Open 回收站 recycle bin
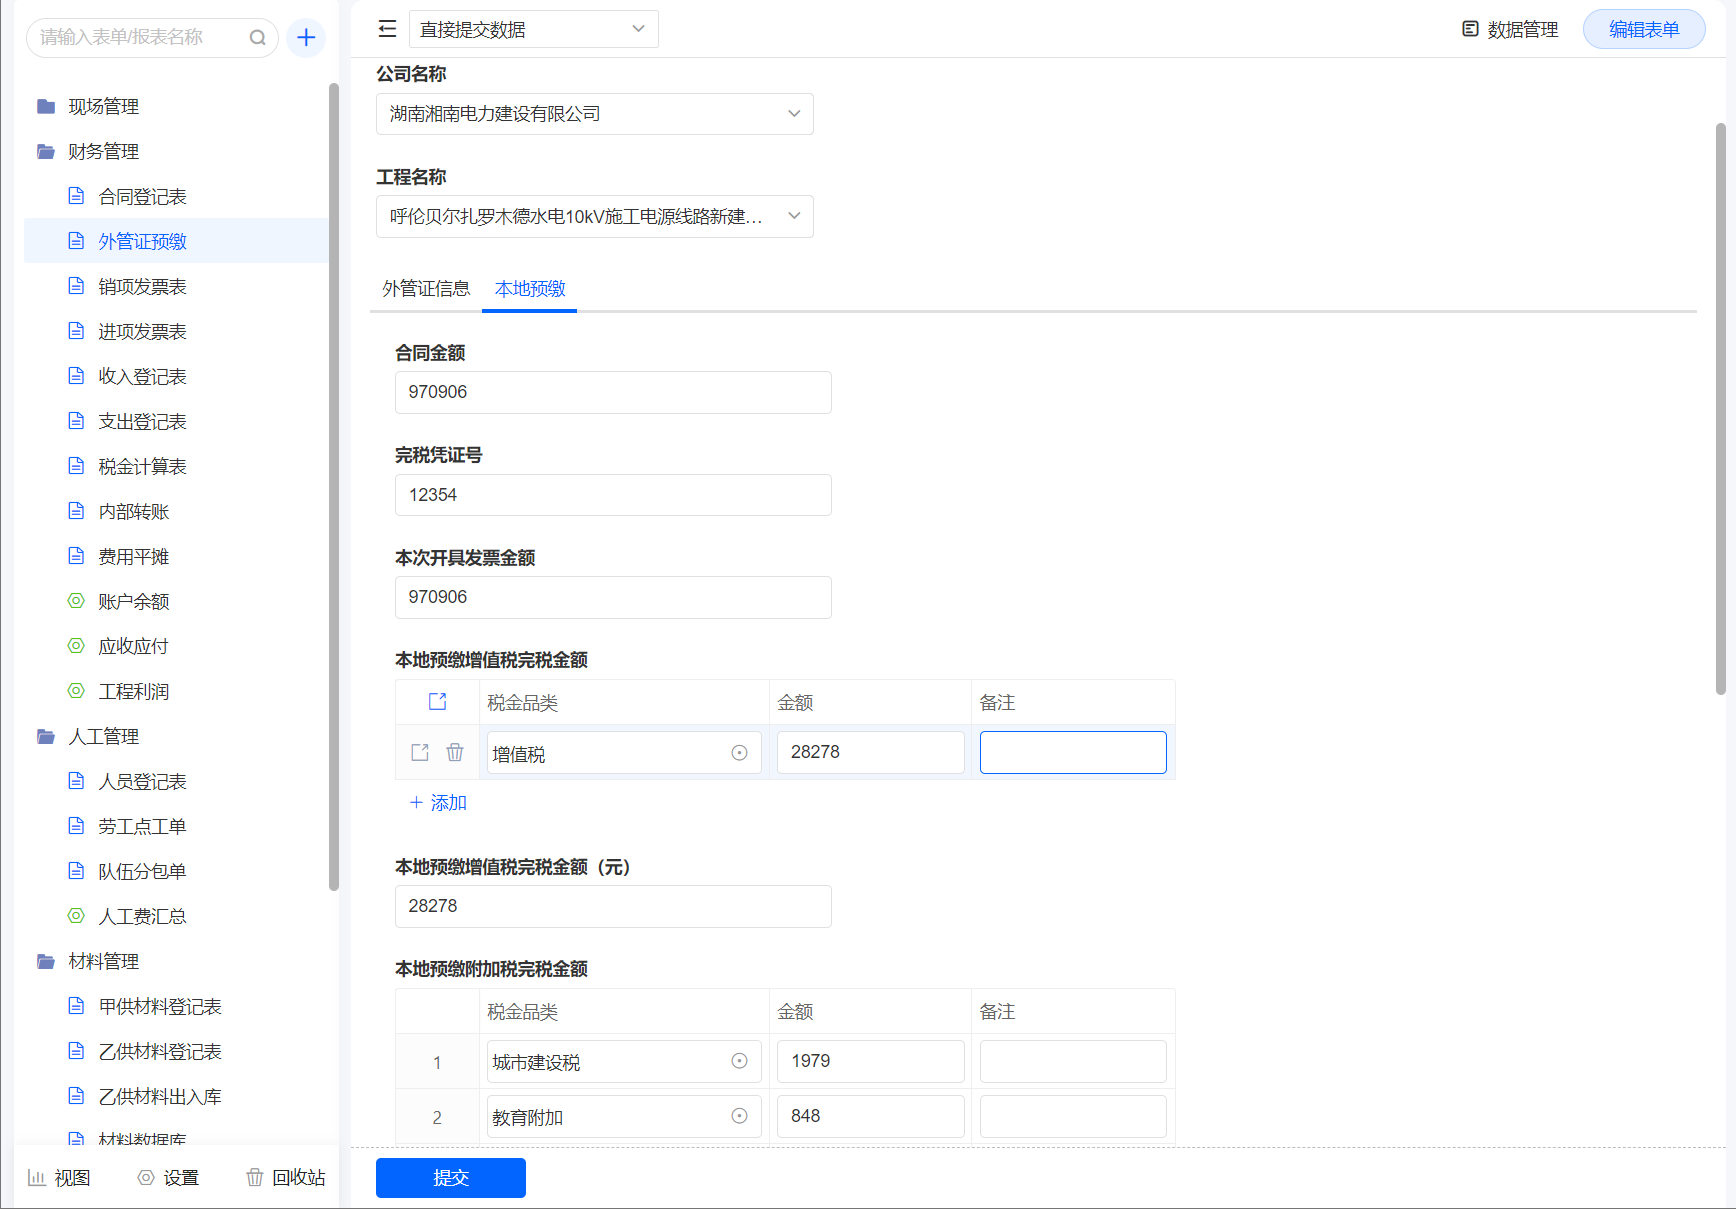The image size is (1736, 1209). point(286,1177)
